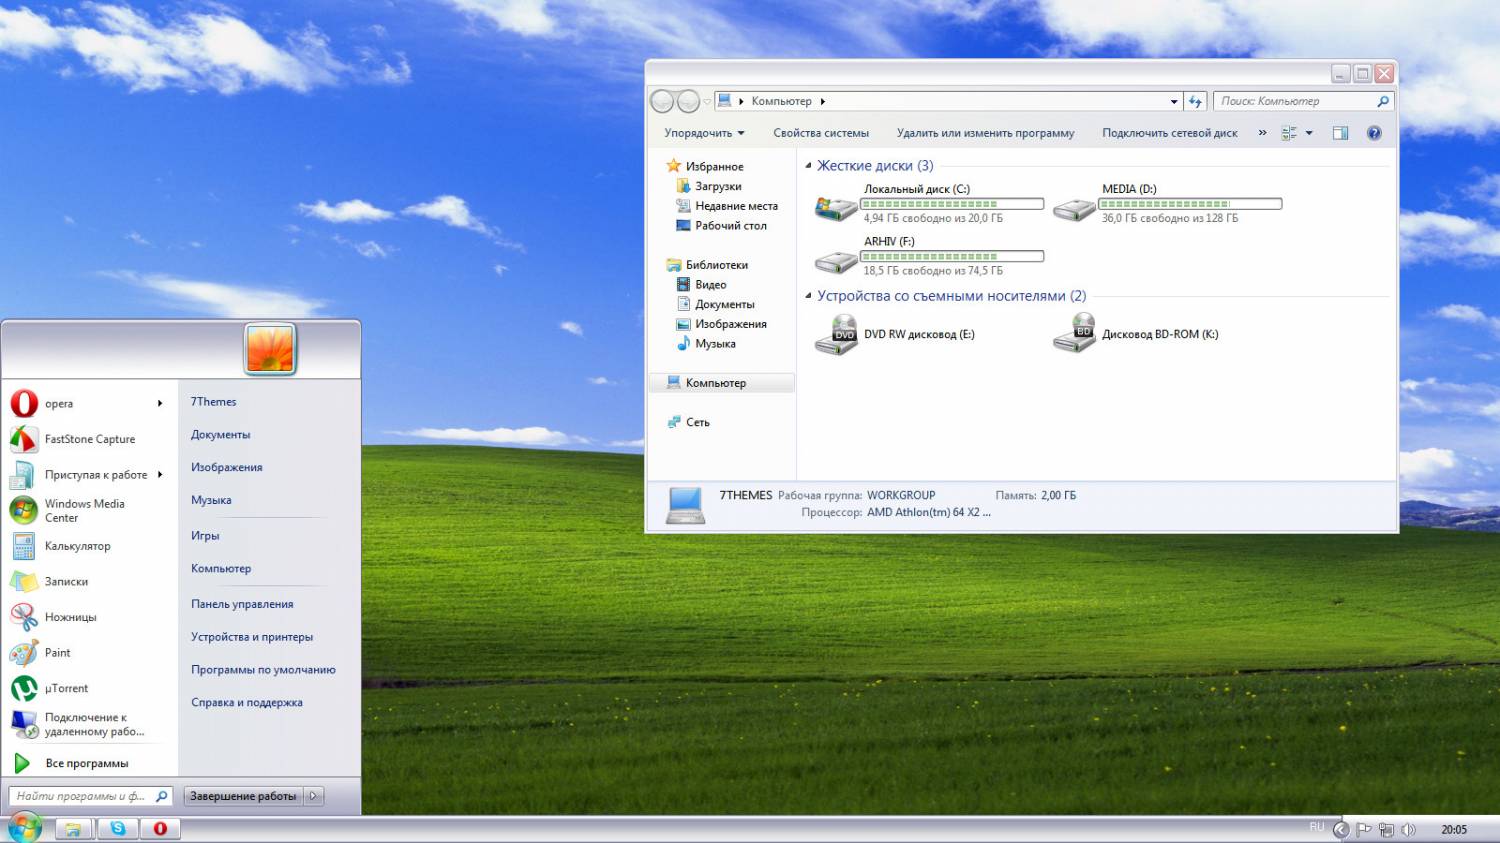Open Skype from the taskbar
1500x843 pixels.
[118, 828]
